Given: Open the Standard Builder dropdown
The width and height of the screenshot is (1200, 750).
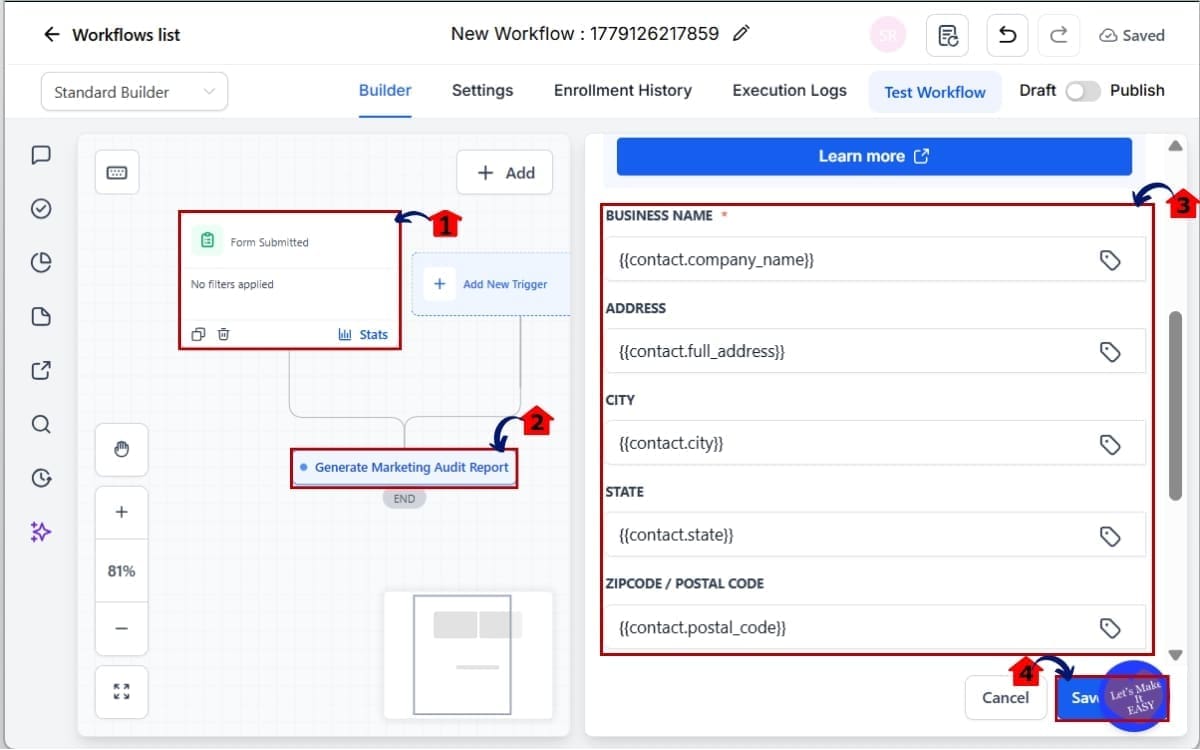Looking at the screenshot, I should click(x=134, y=92).
